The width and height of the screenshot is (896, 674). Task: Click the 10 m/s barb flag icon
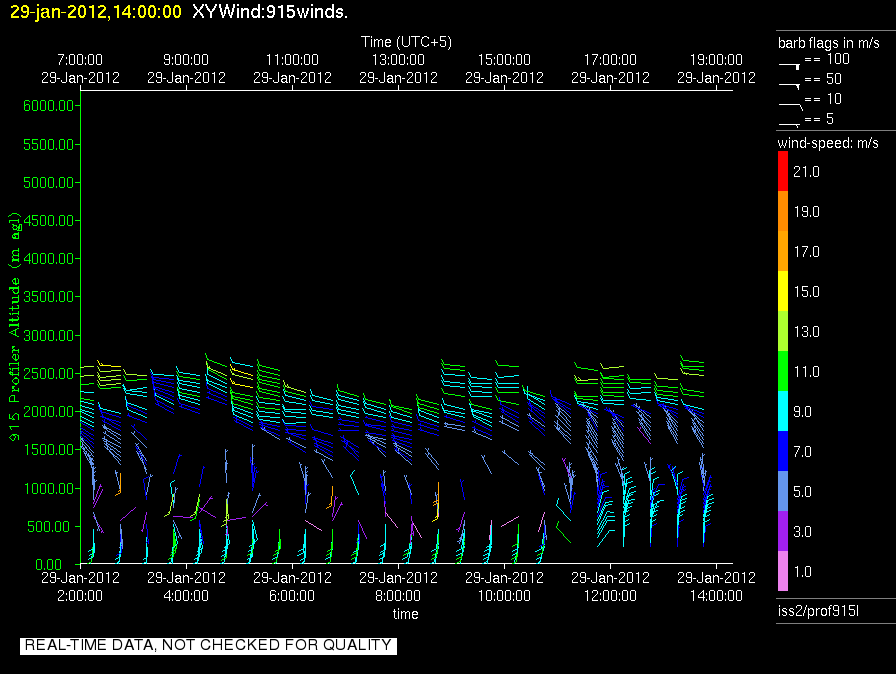click(x=789, y=101)
